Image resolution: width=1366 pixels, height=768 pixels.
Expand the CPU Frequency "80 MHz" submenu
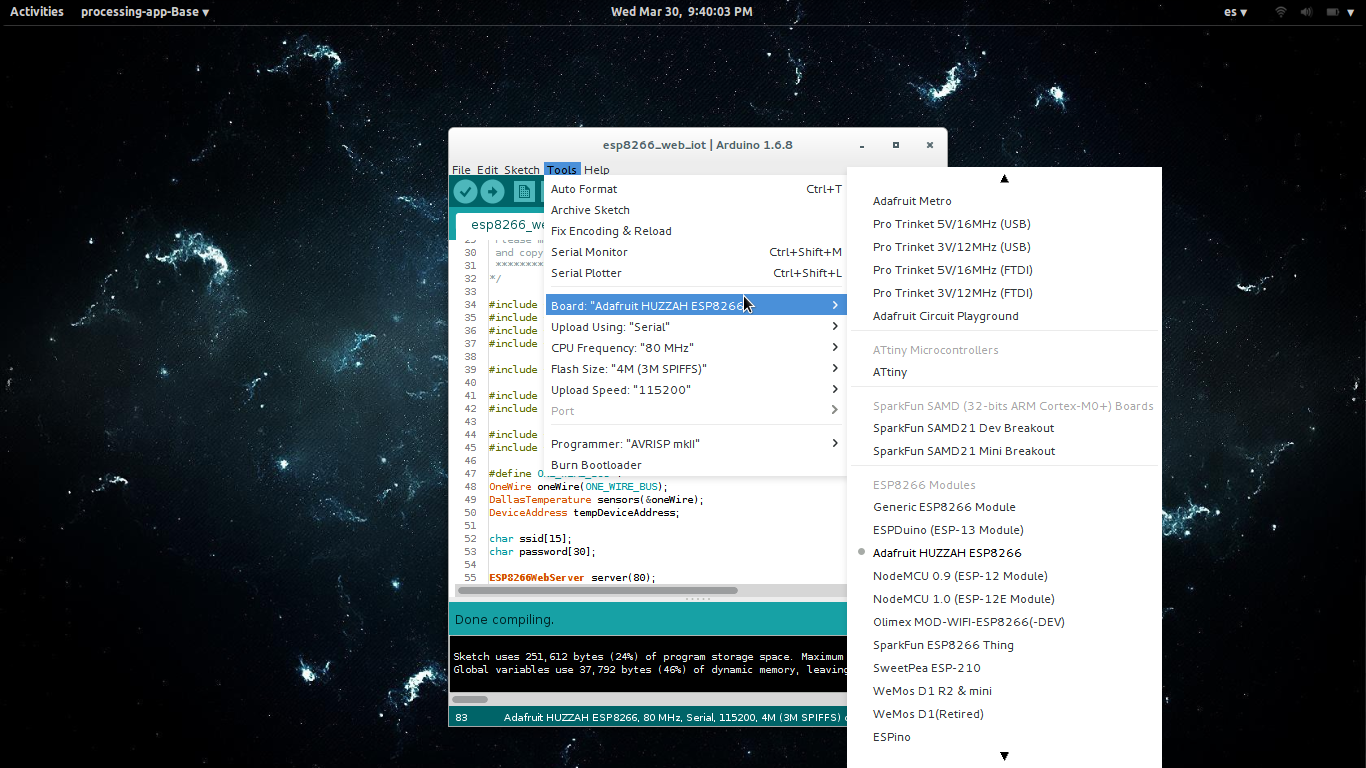pyautogui.click(x=695, y=348)
